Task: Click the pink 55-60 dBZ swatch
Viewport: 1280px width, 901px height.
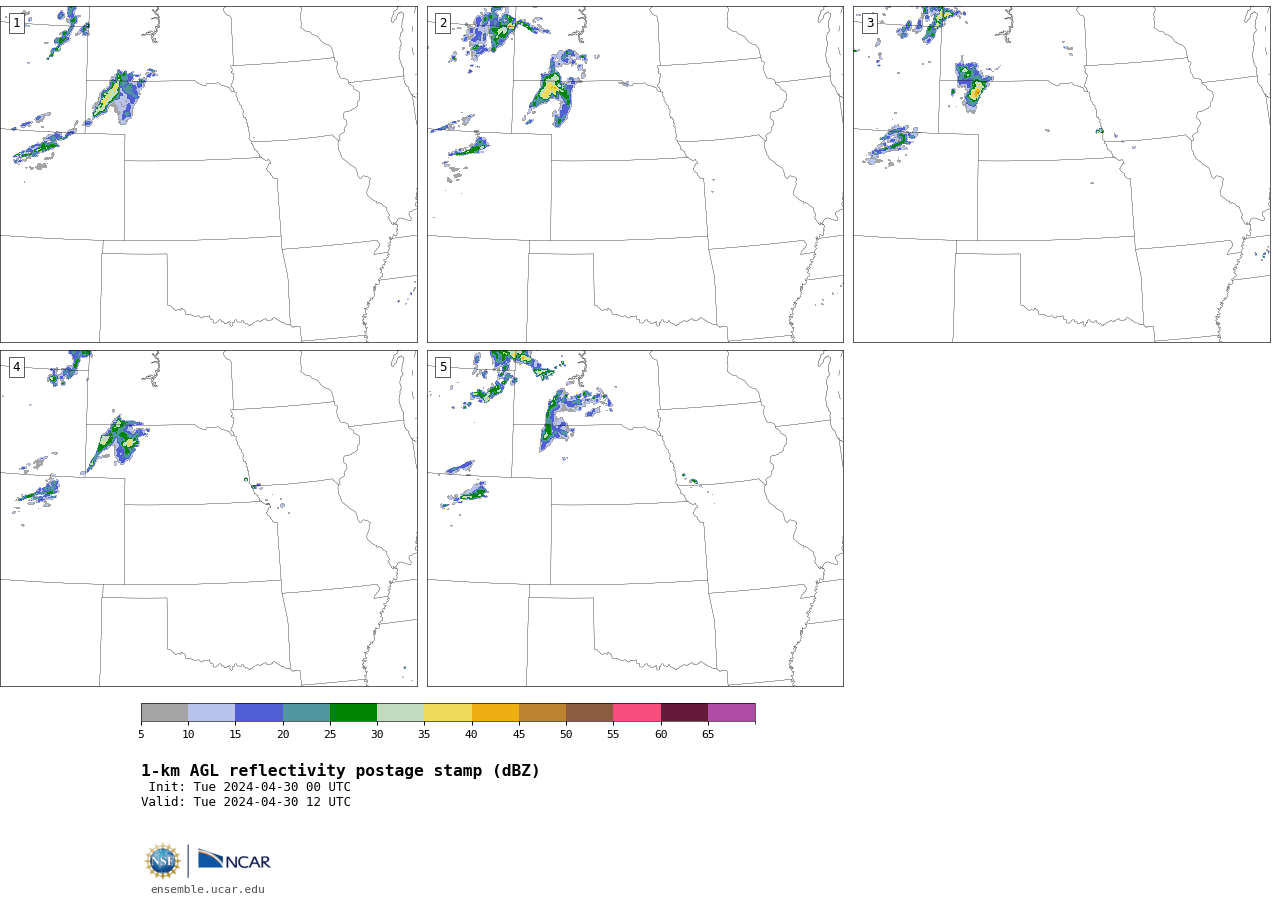Action: tap(637, 712)
